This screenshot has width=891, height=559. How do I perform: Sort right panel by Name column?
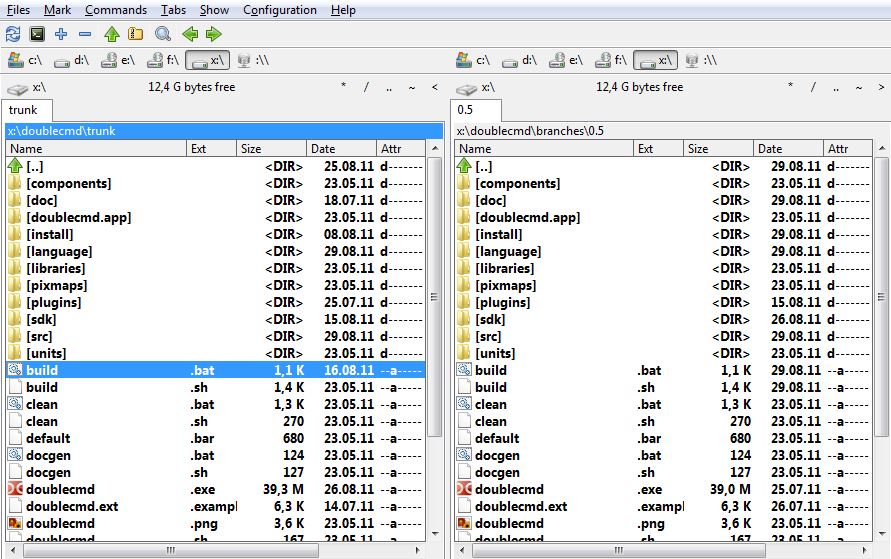544,149
